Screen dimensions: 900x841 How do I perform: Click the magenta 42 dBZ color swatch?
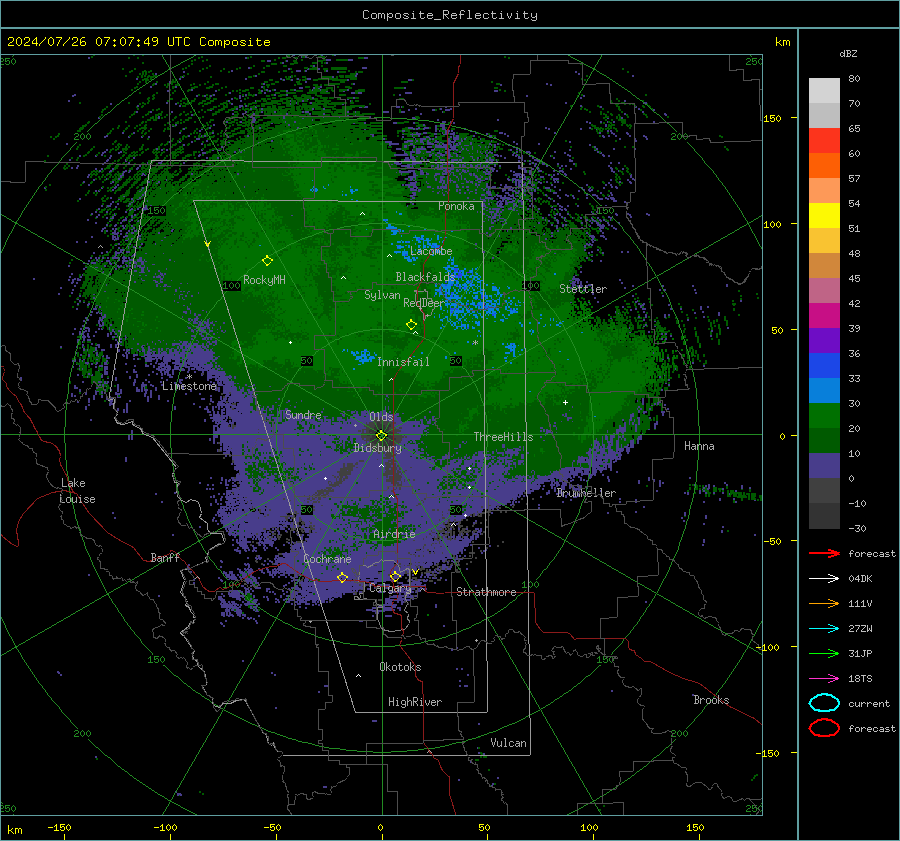pos(824,315)
